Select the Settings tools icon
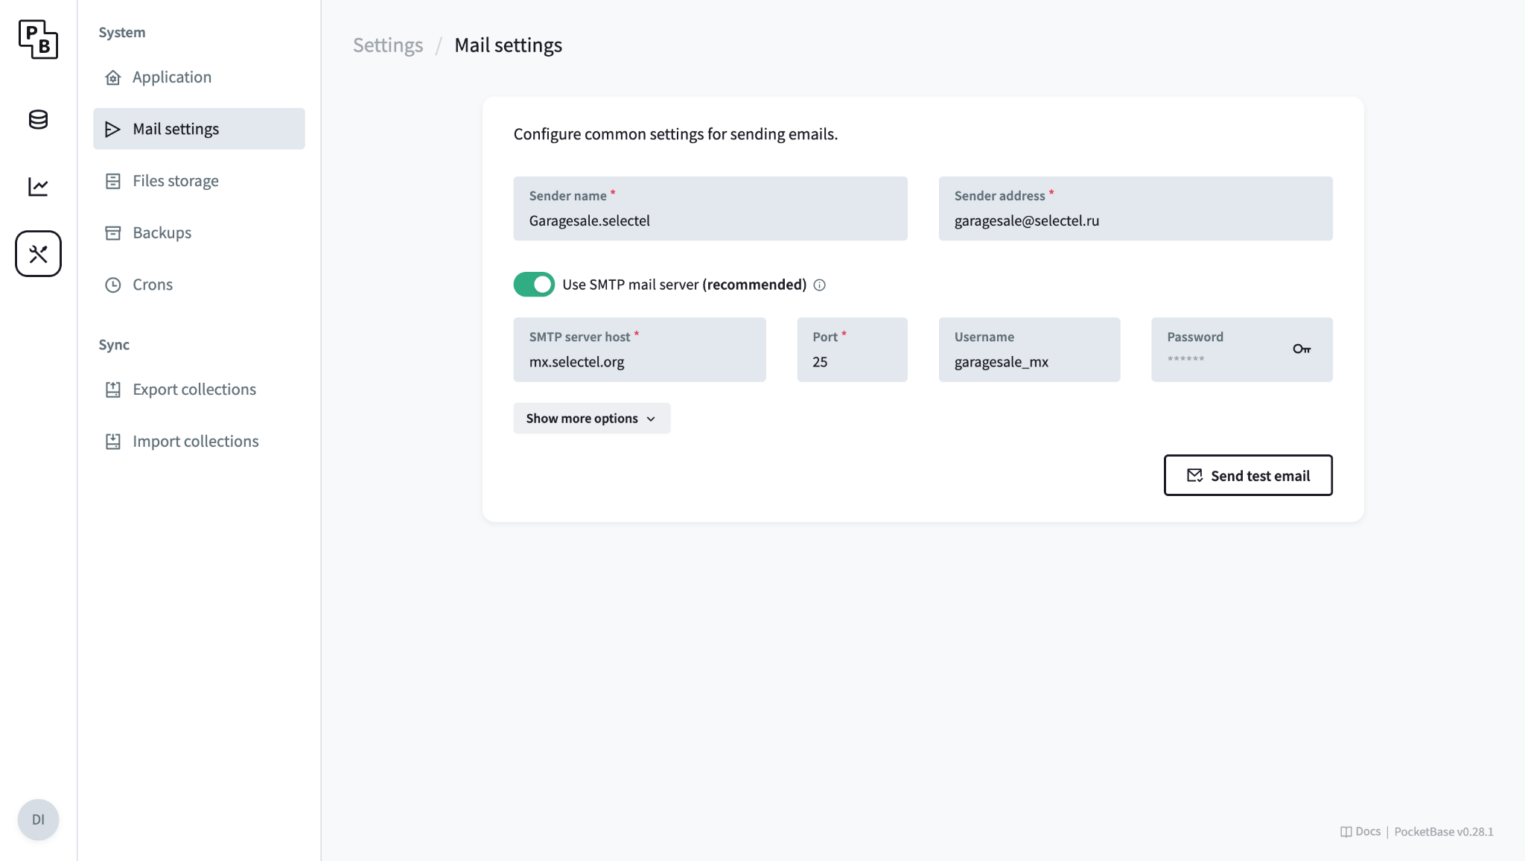This screenshot has width=1525, height=861. (x=38, y=254)
